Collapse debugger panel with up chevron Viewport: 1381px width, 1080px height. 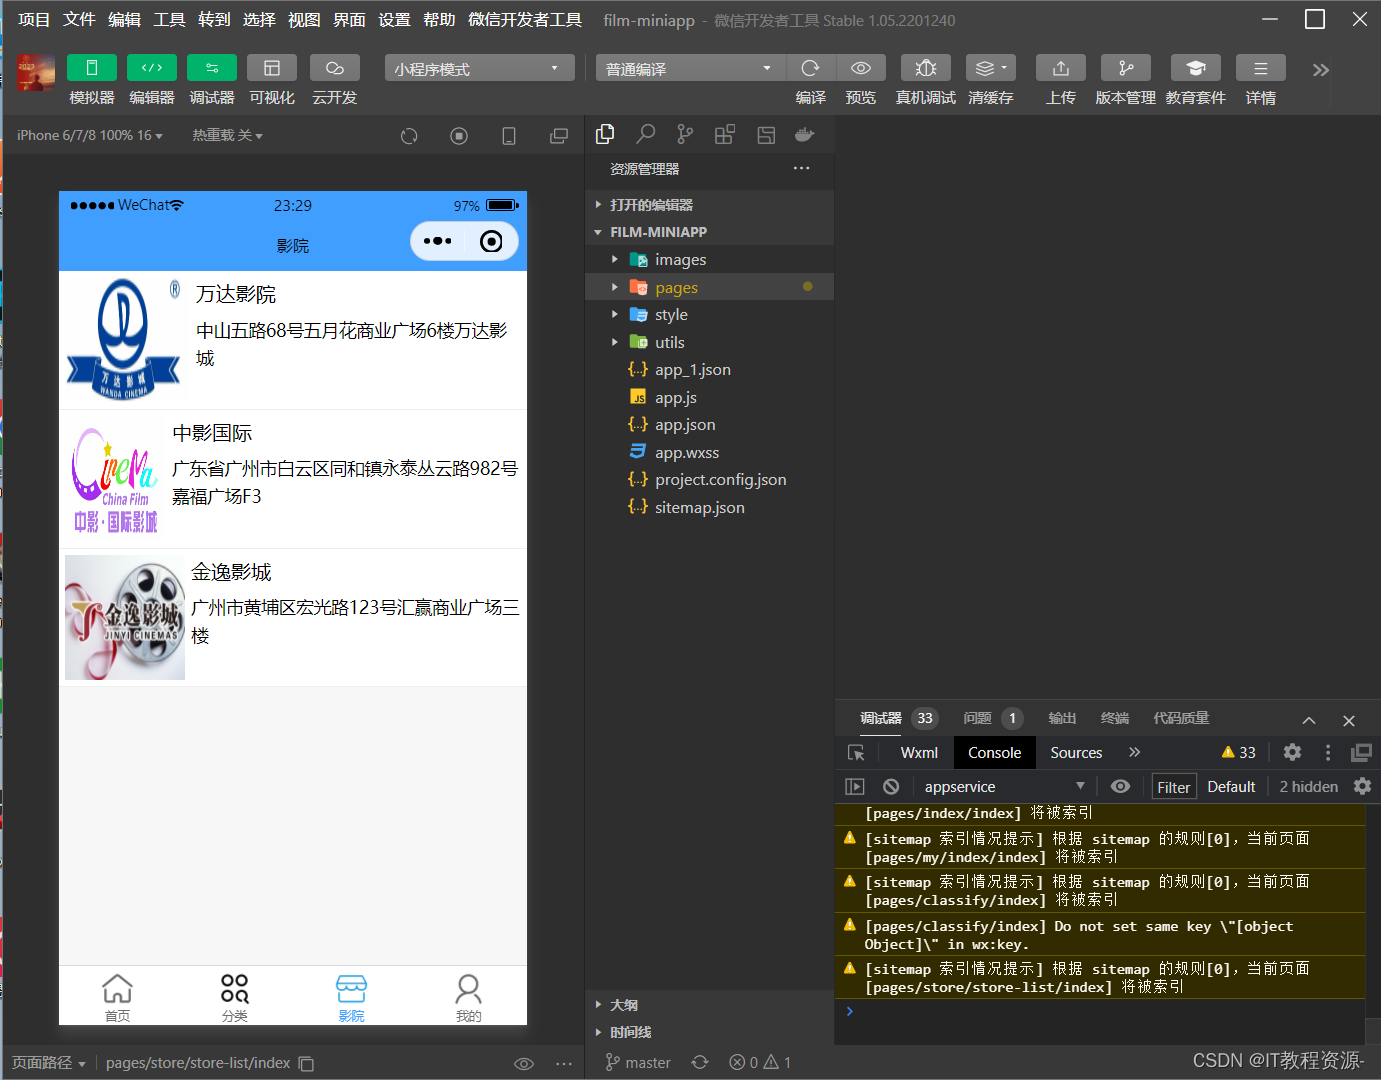(1309, 720)
